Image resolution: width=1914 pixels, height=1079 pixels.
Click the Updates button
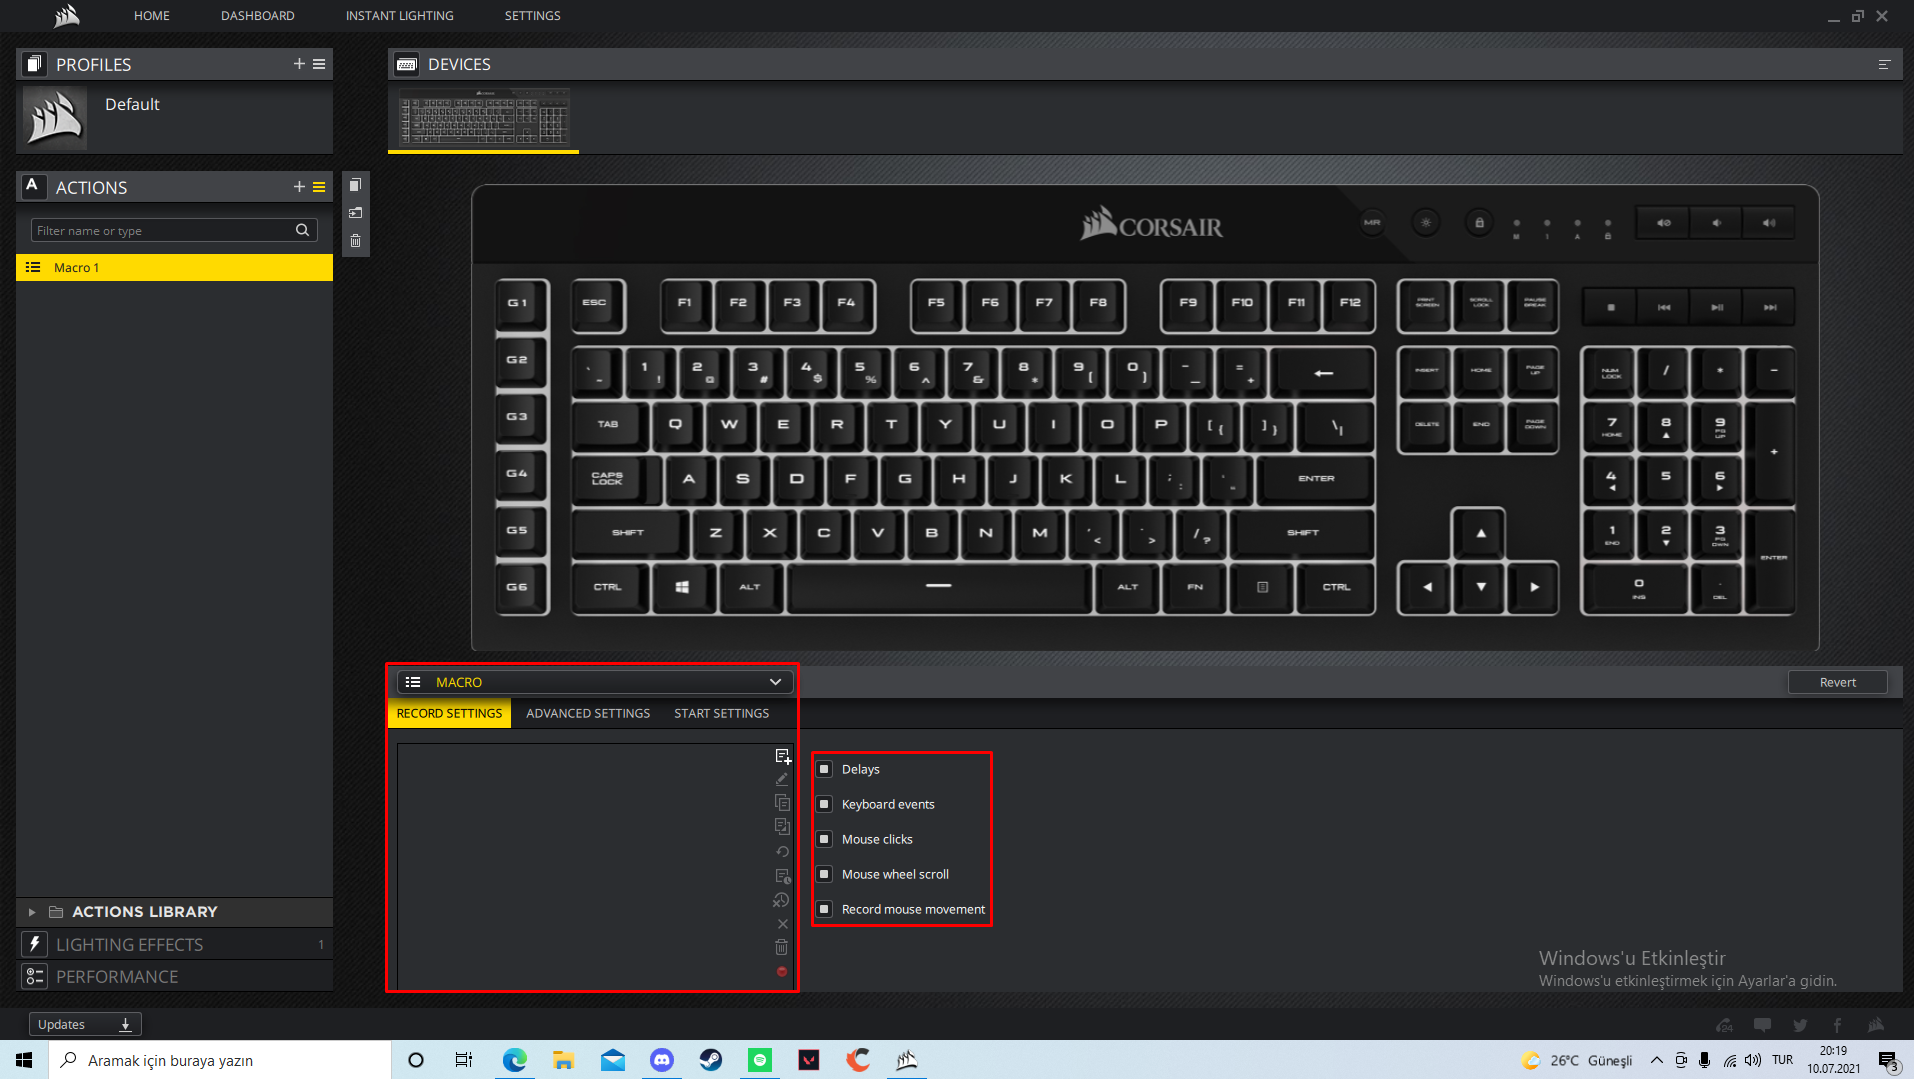point(85,1024)
